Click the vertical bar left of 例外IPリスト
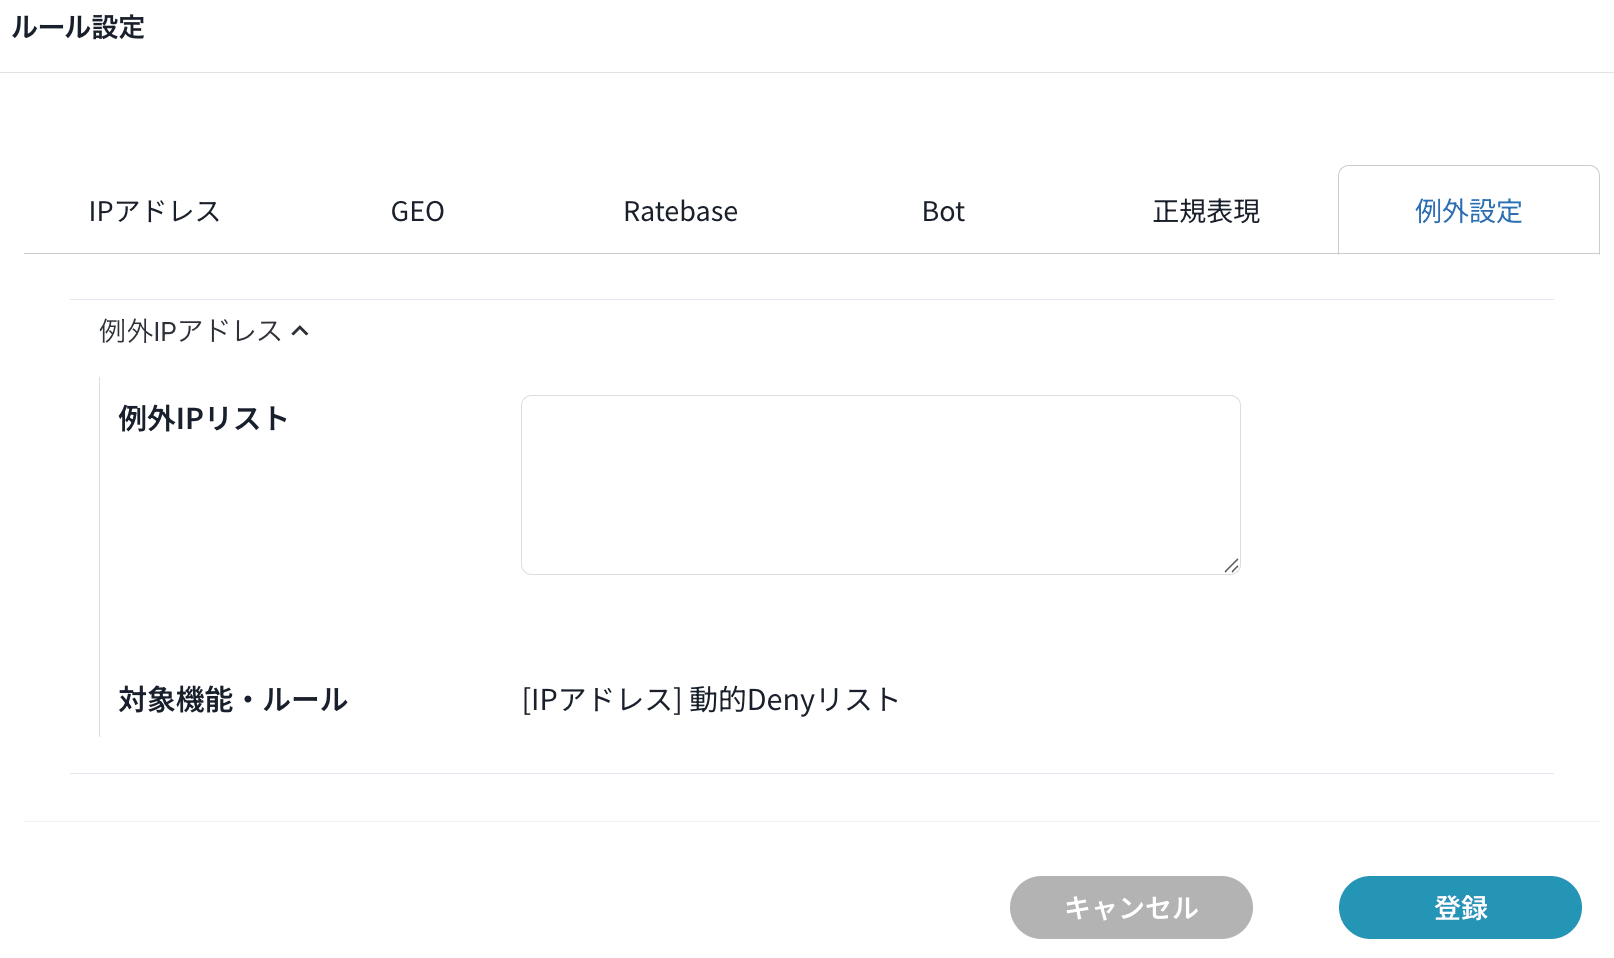Image resolution: width=1614 pixels, height=958 pixels. (100, 556)
